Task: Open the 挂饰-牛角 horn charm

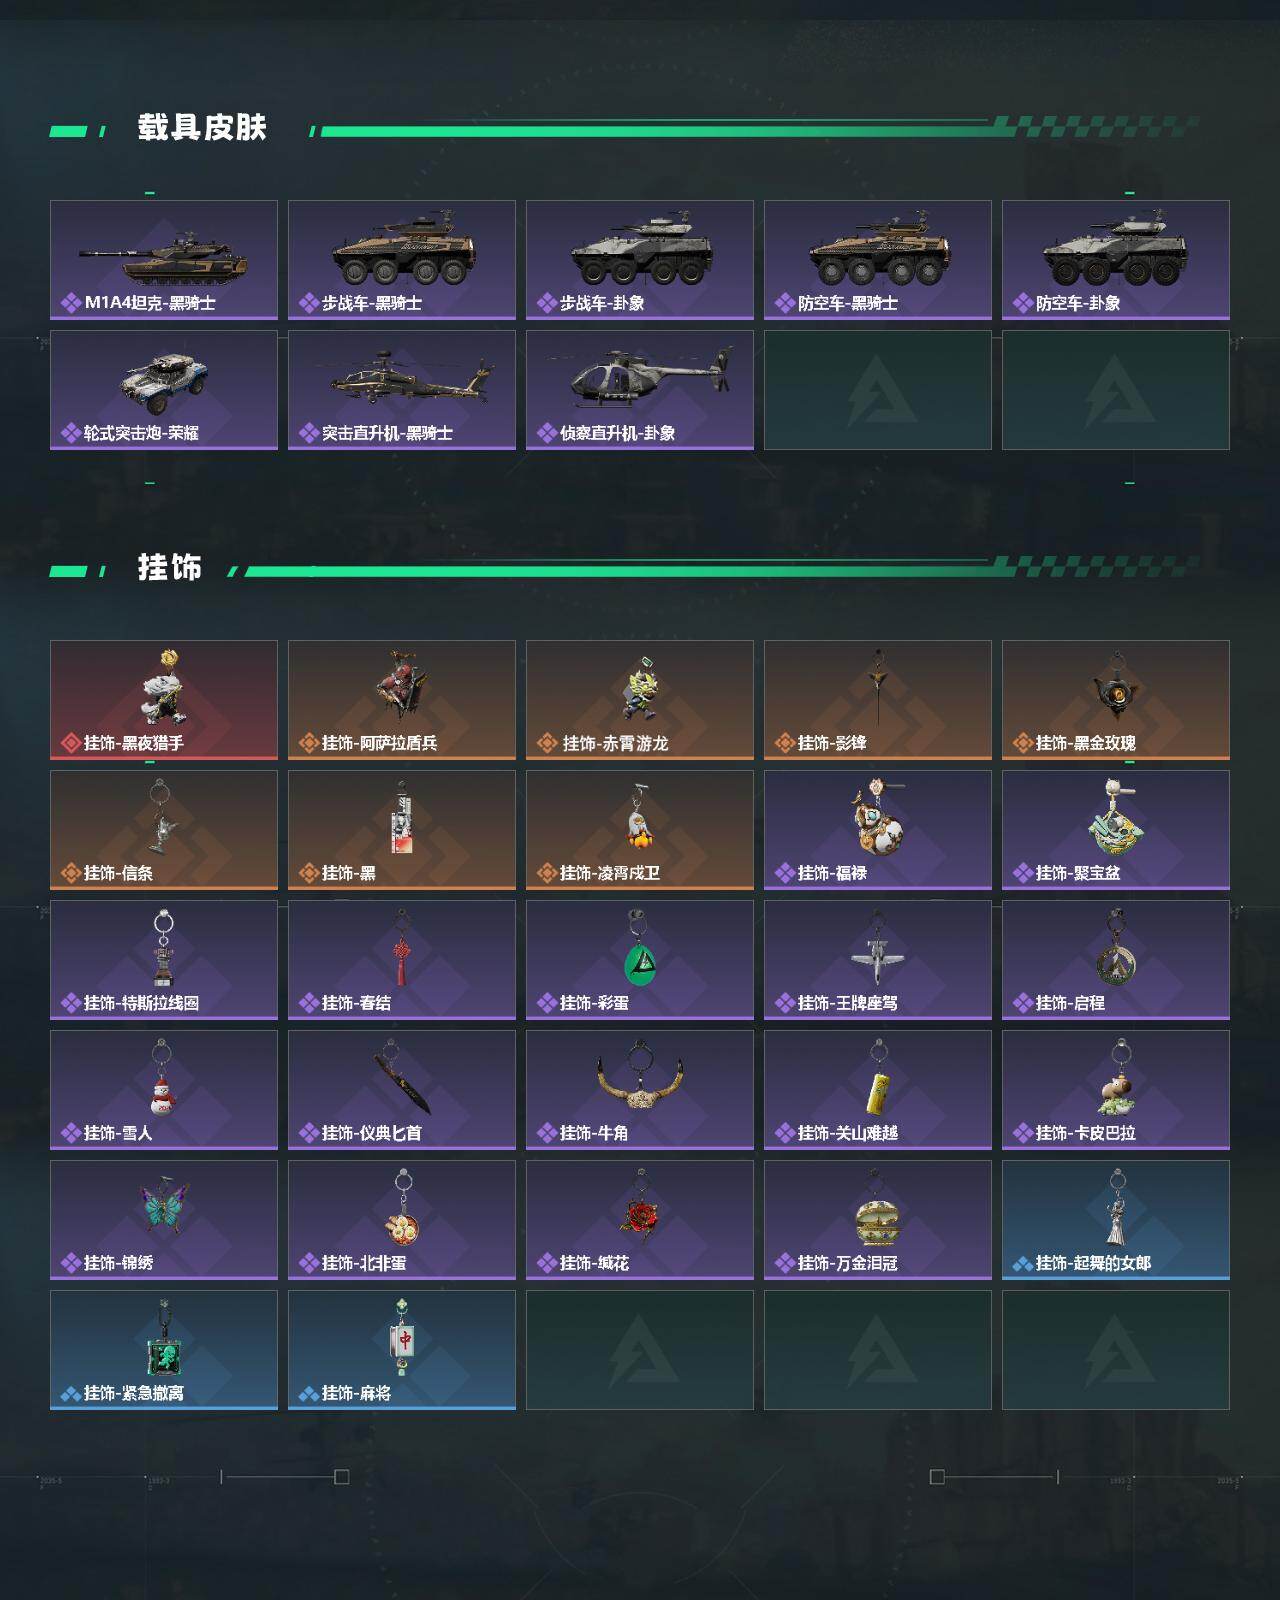Action: click(x=640, y=1090)
